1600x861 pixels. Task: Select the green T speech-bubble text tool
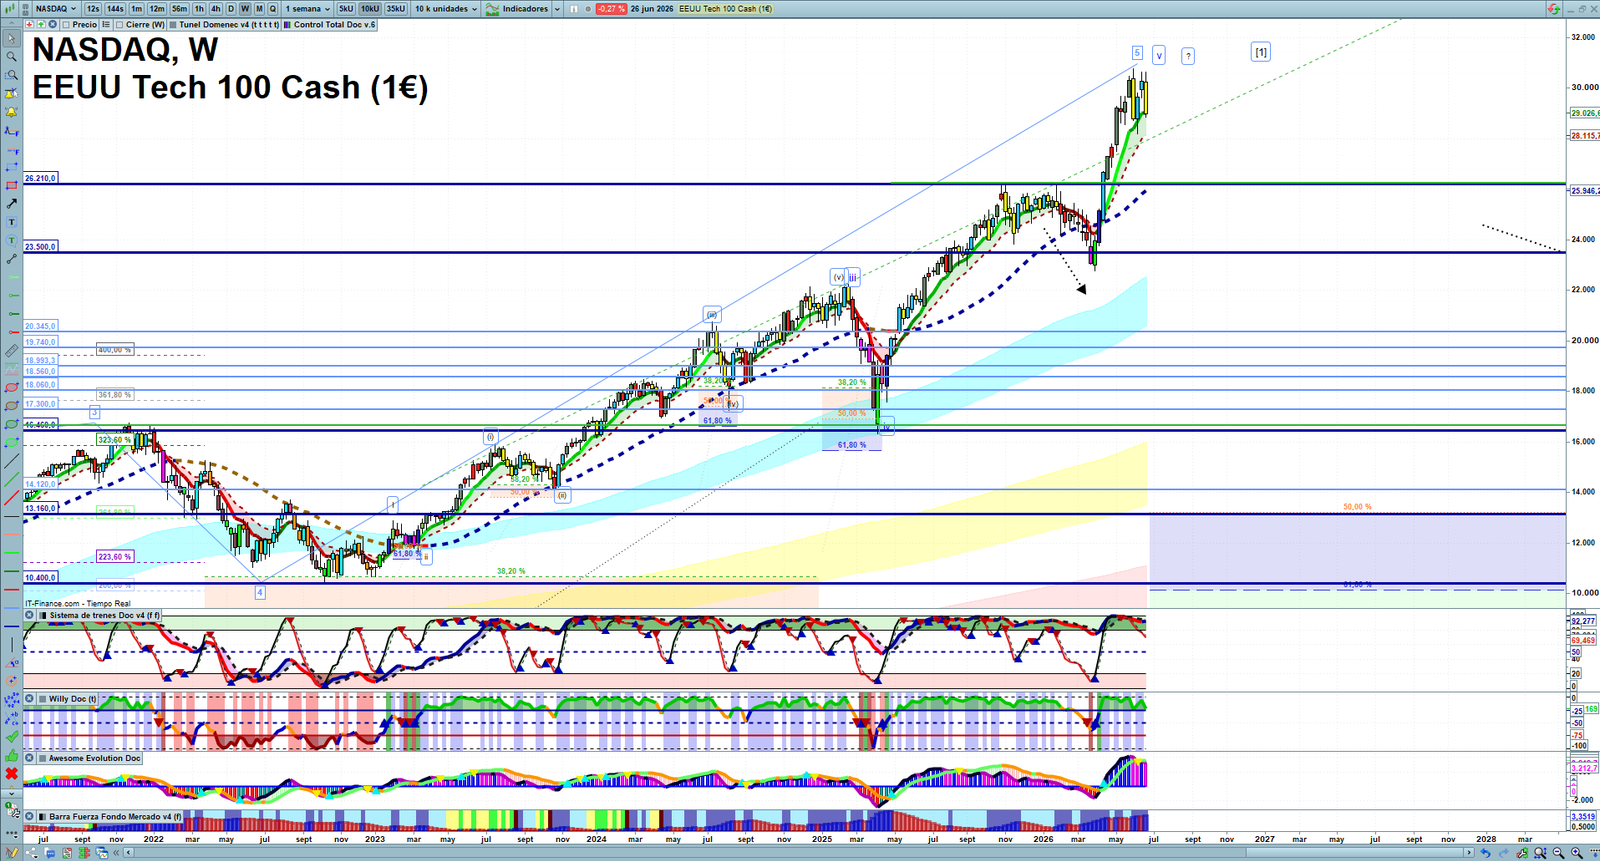click(x=11, y=240)
